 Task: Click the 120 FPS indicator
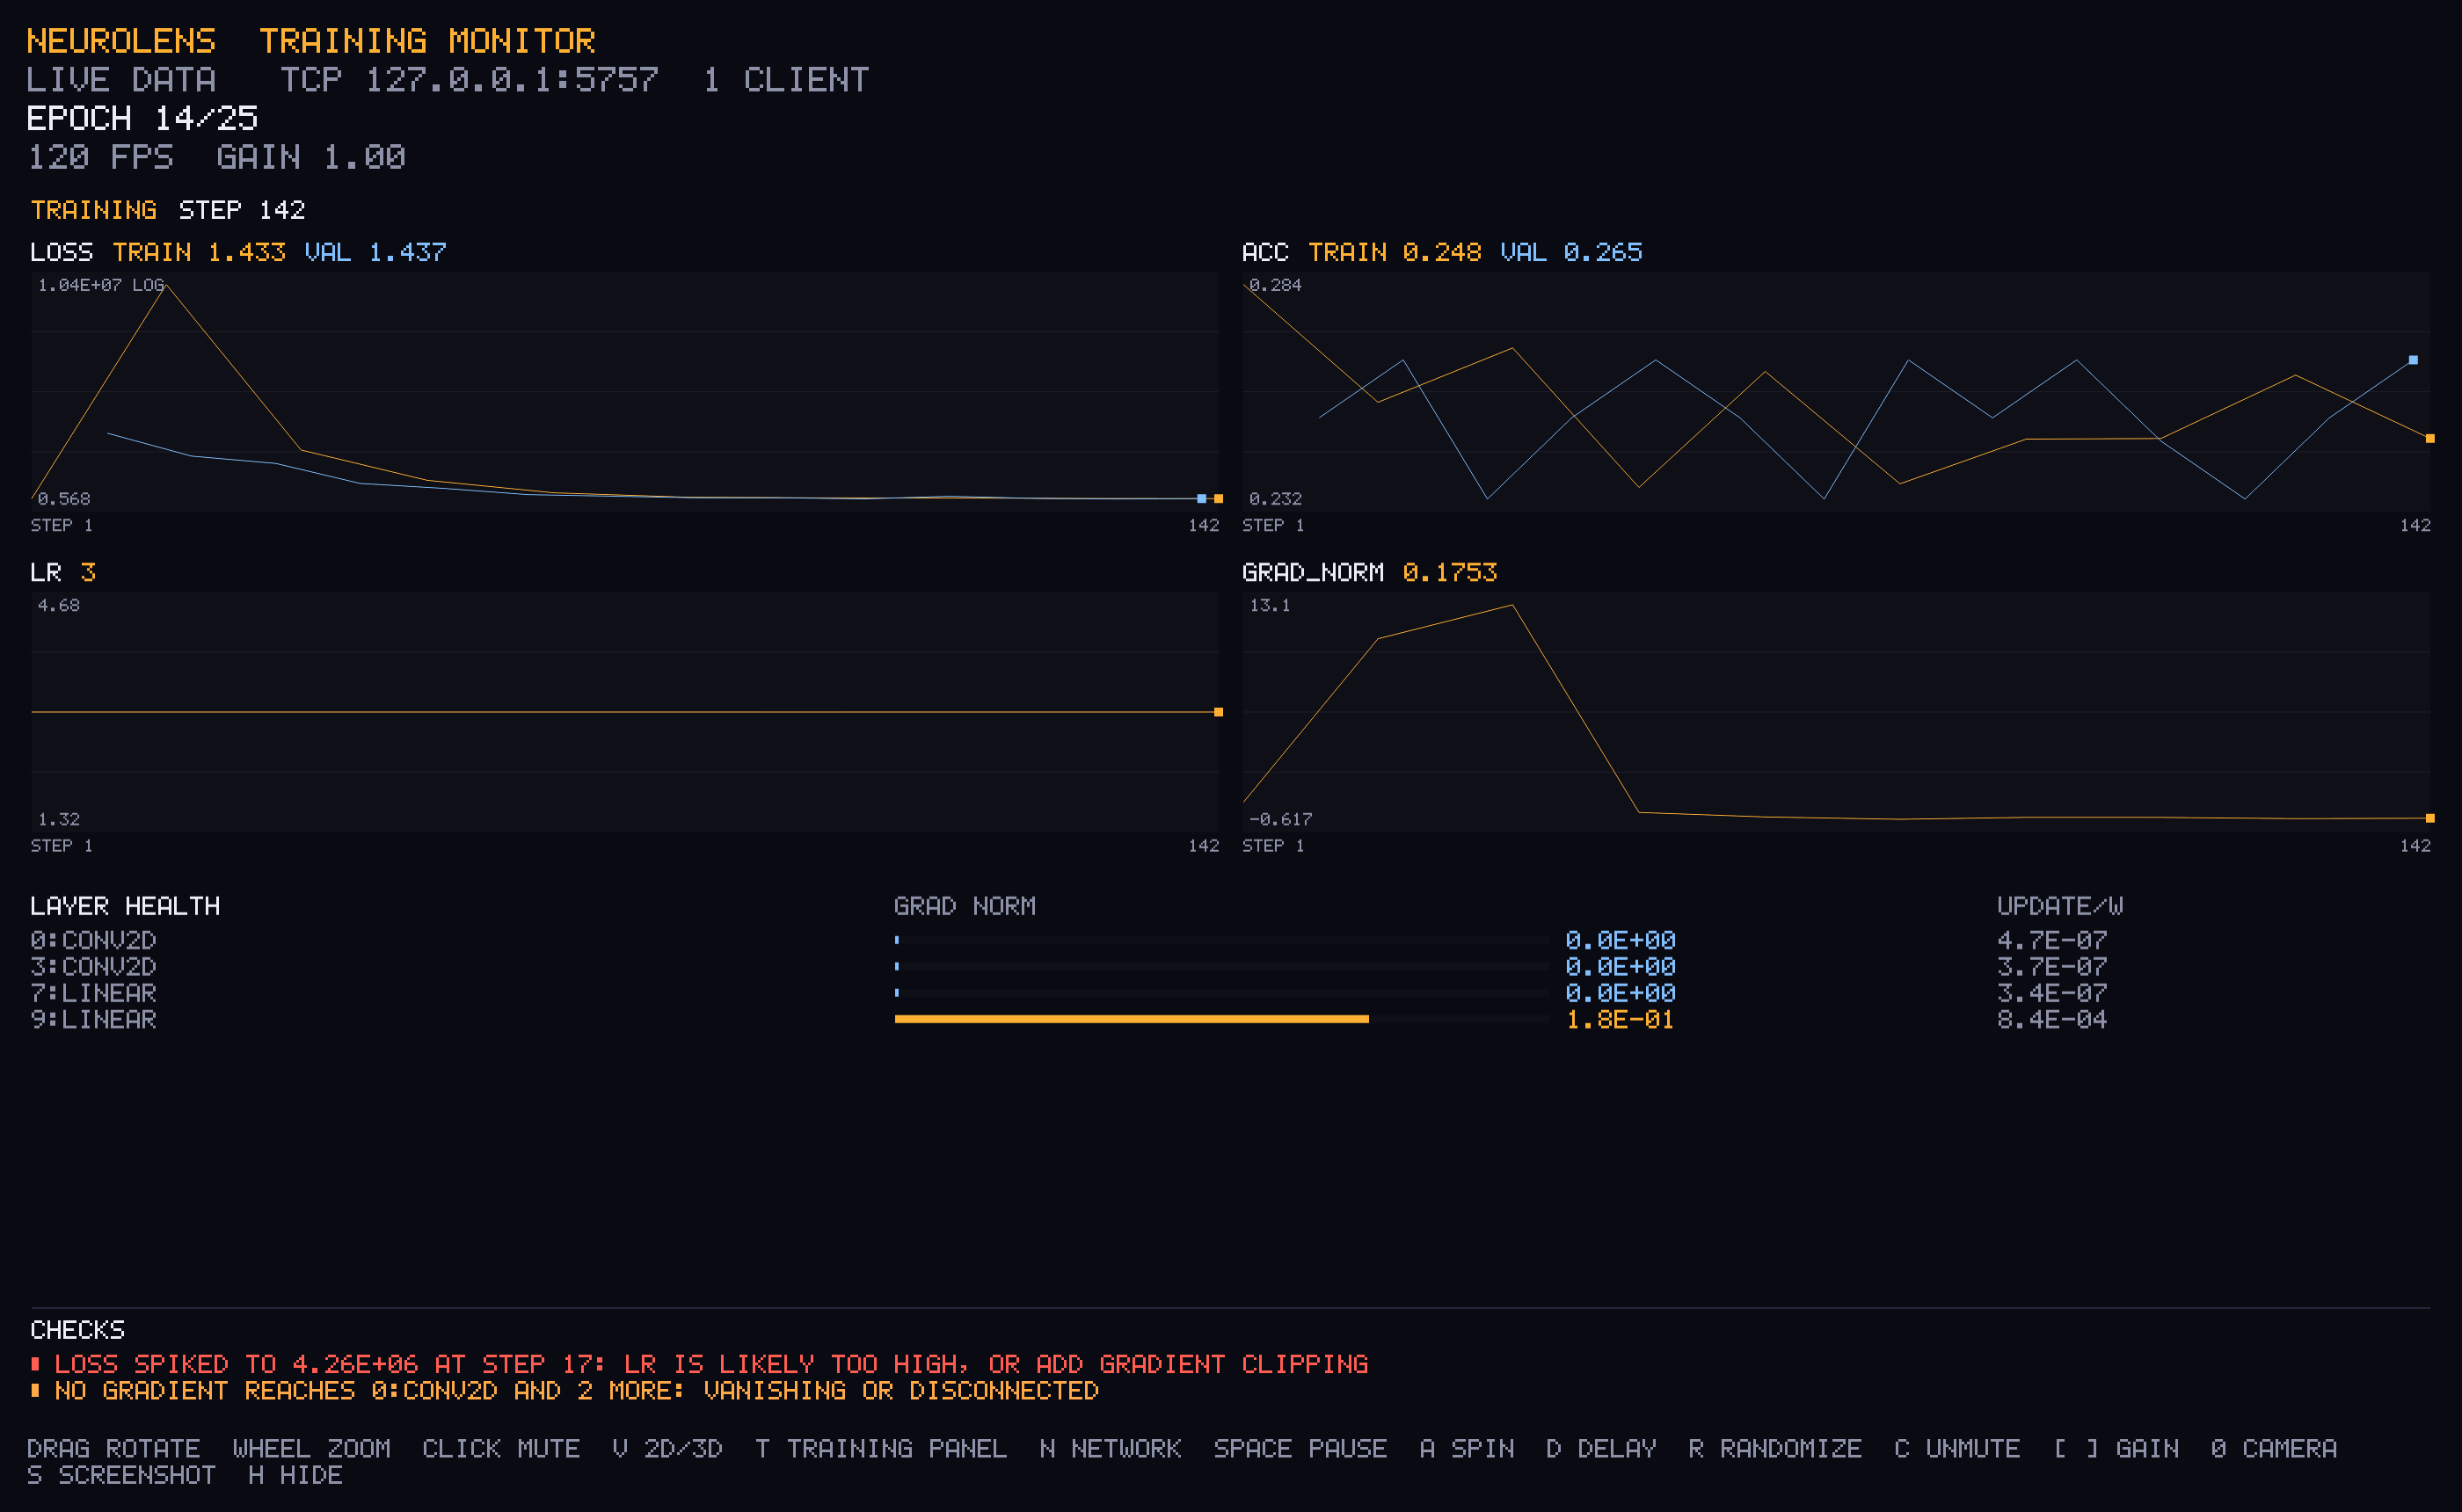[100, 157]
